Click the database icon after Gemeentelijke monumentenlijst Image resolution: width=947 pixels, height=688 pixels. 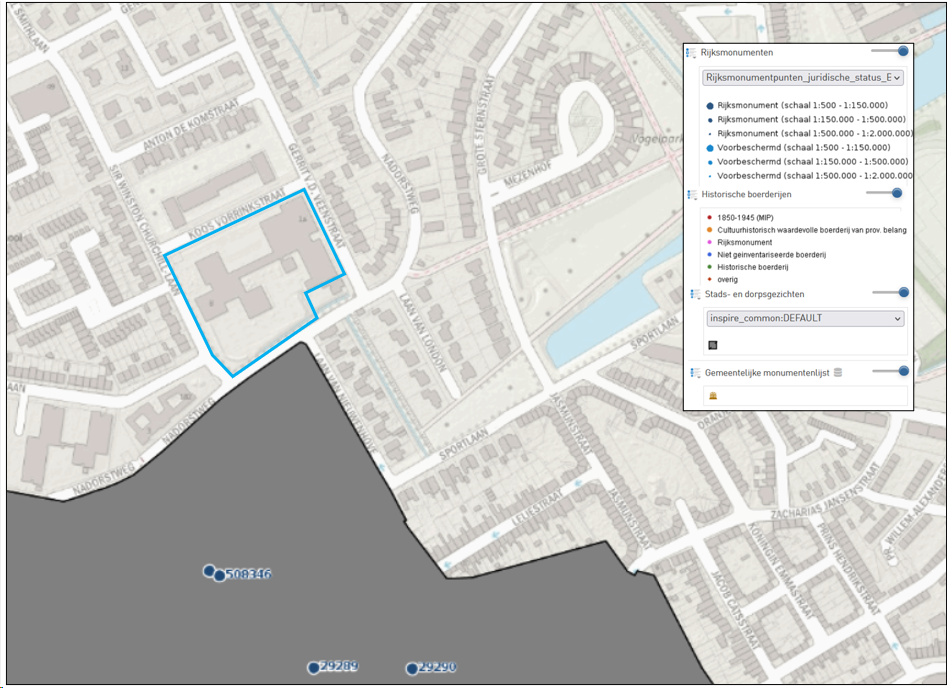coord(838,373)
